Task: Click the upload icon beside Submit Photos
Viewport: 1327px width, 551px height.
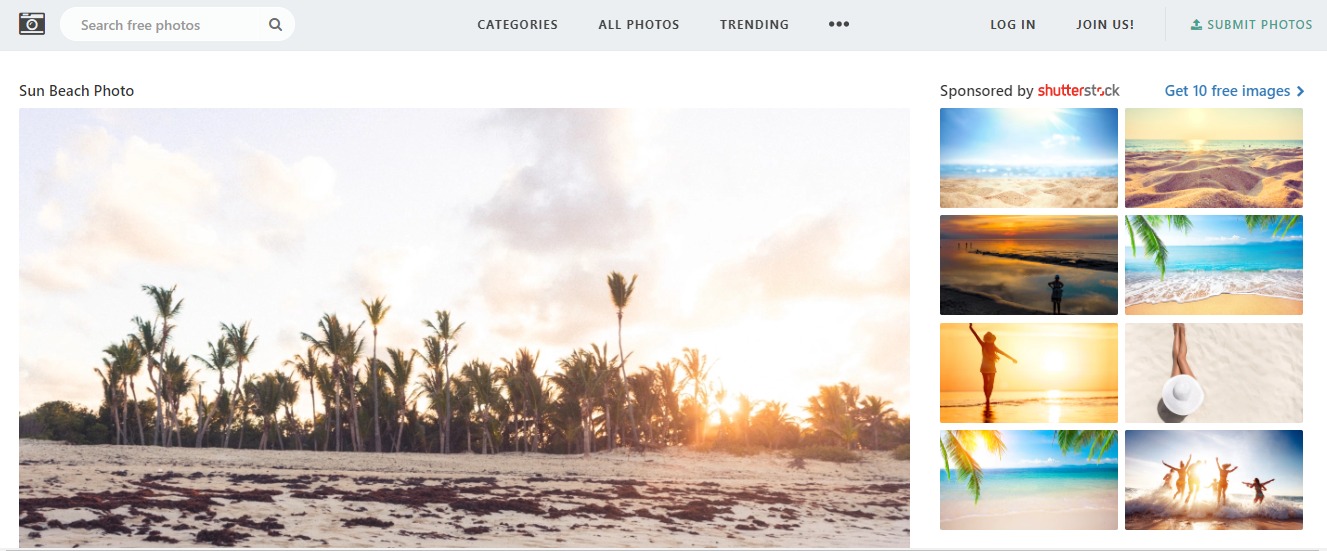Action: pos(1196,24)
